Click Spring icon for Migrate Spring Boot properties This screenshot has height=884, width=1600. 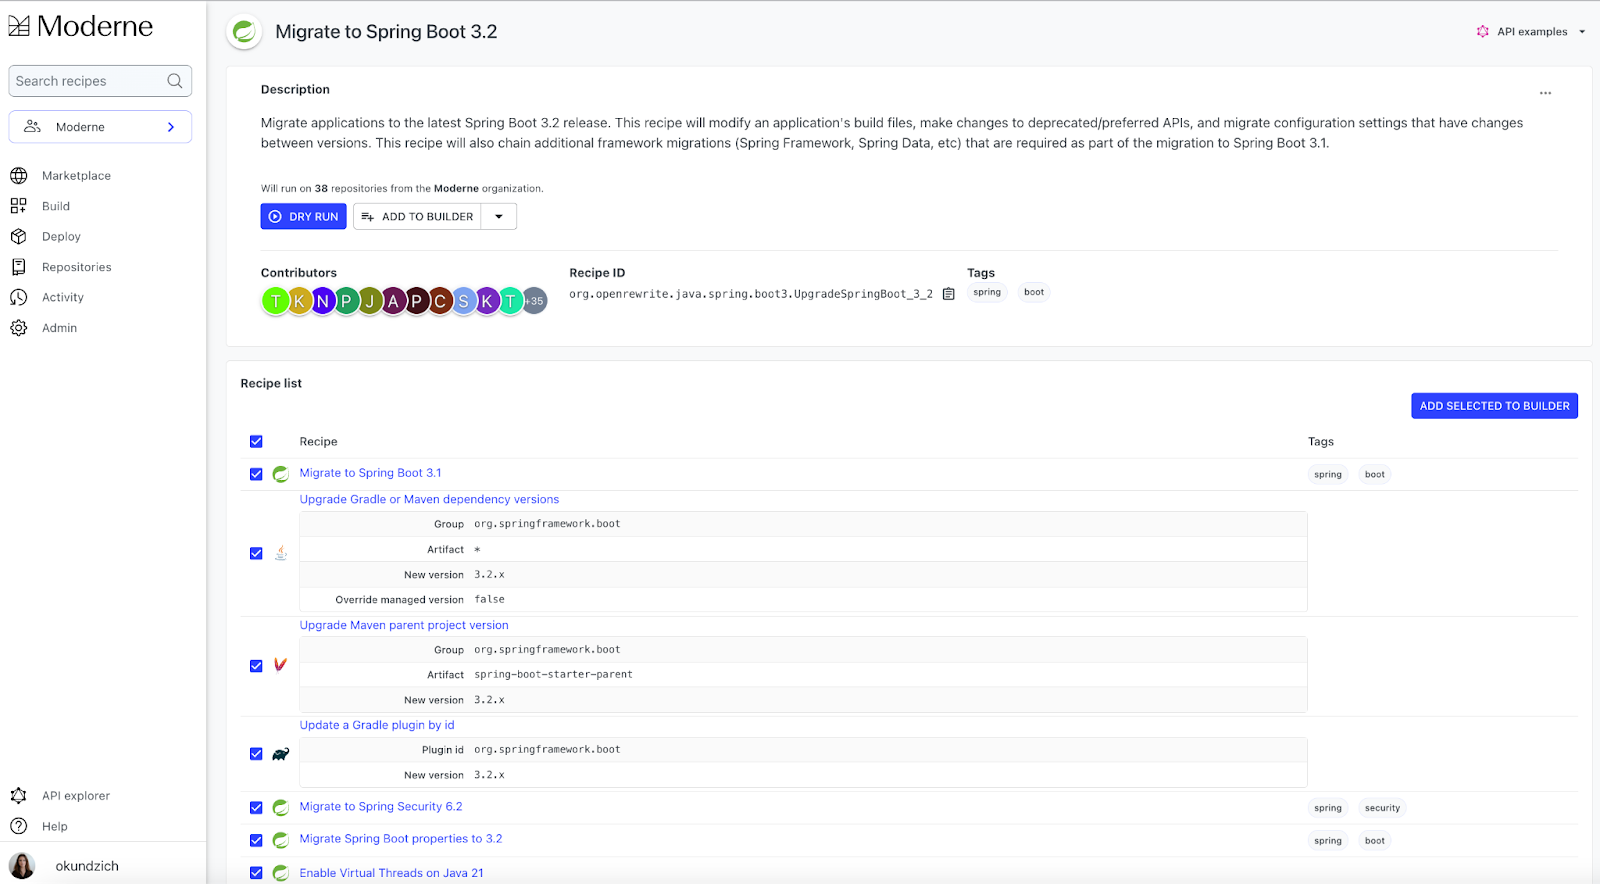[281, 840]
